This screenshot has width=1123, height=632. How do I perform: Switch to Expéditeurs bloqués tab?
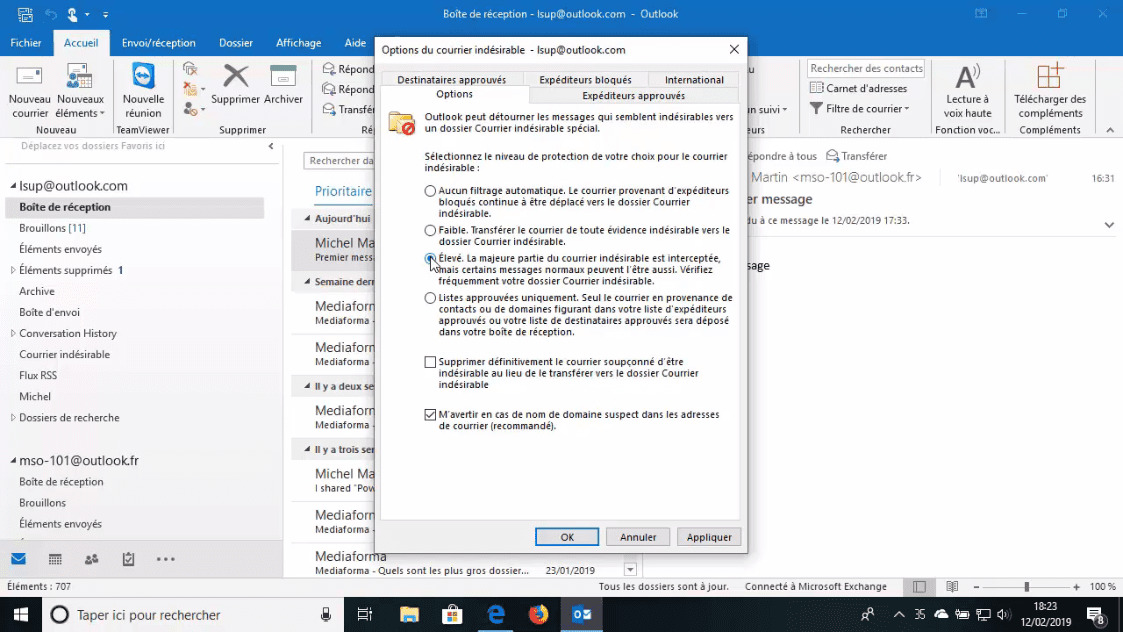[x=585, y=80]
